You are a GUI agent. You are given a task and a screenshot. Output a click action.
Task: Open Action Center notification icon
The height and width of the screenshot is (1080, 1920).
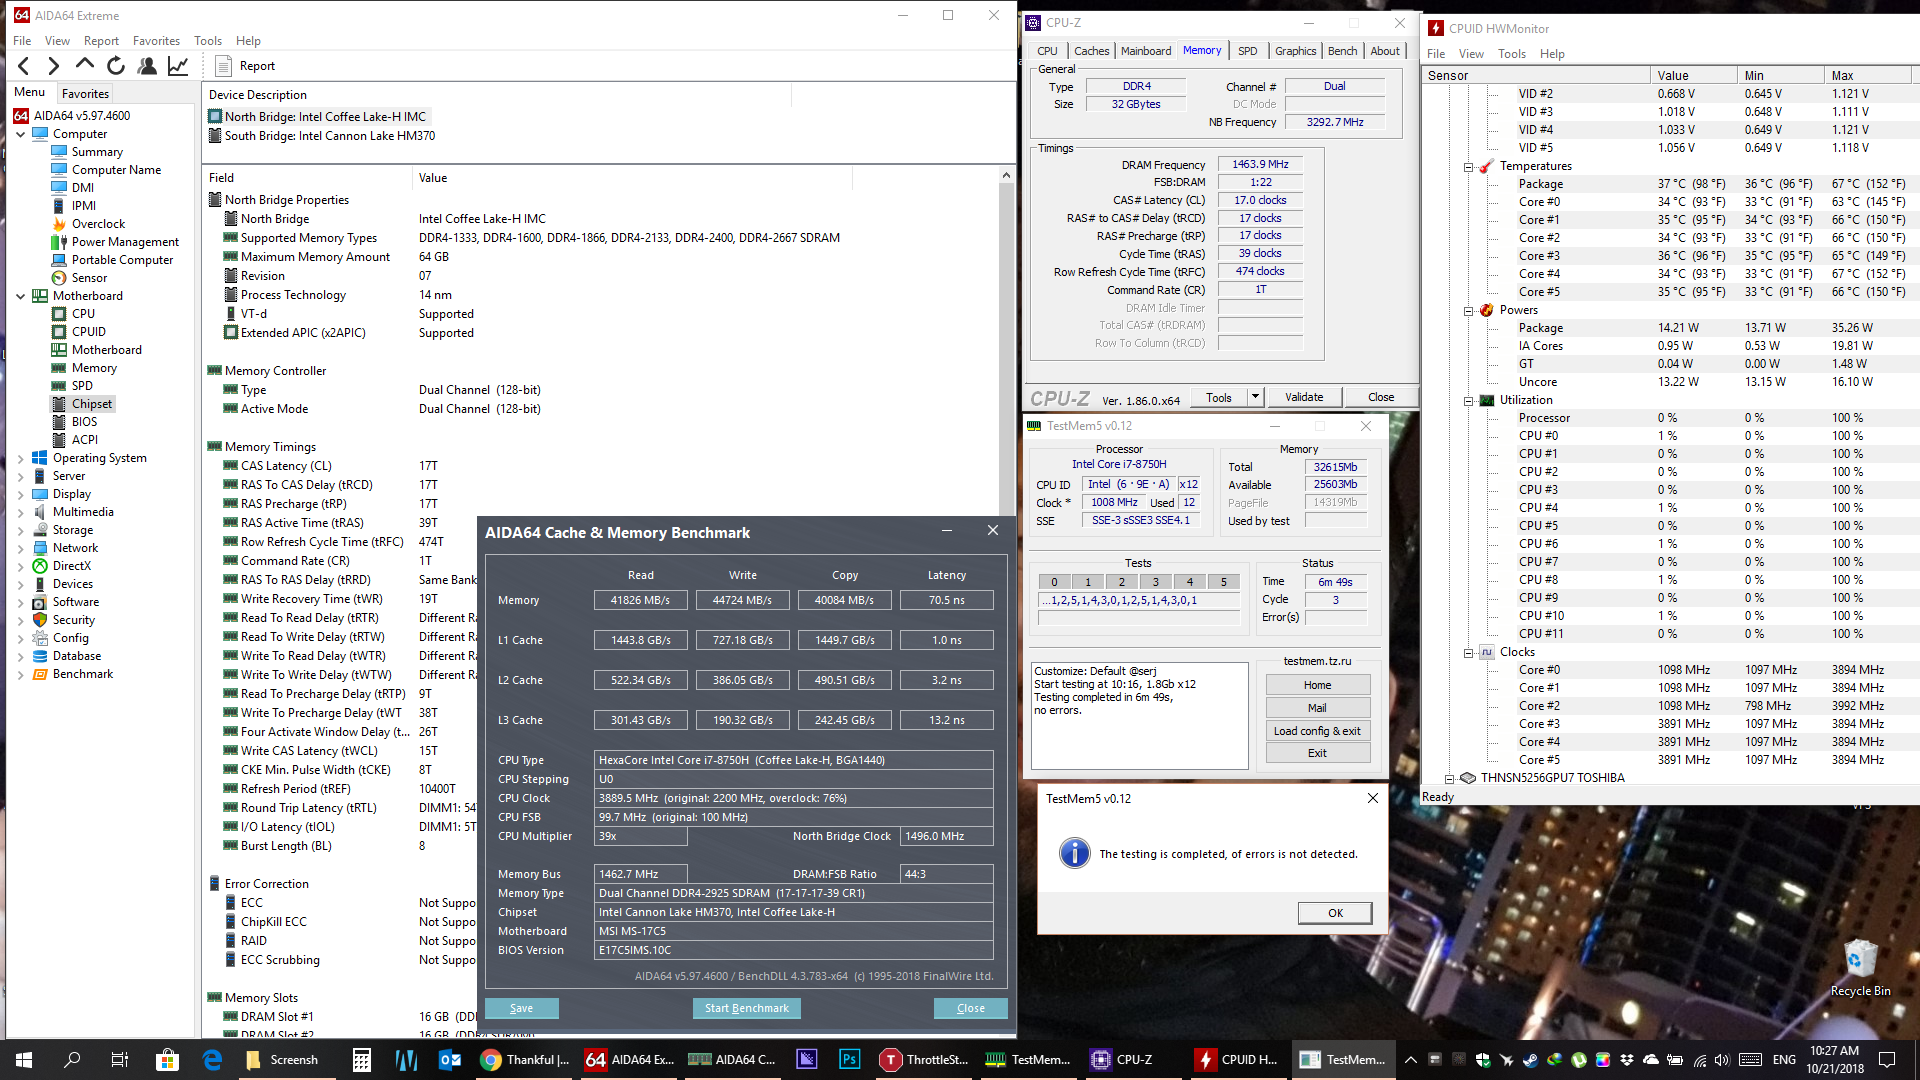[x=1887, y=1060]
